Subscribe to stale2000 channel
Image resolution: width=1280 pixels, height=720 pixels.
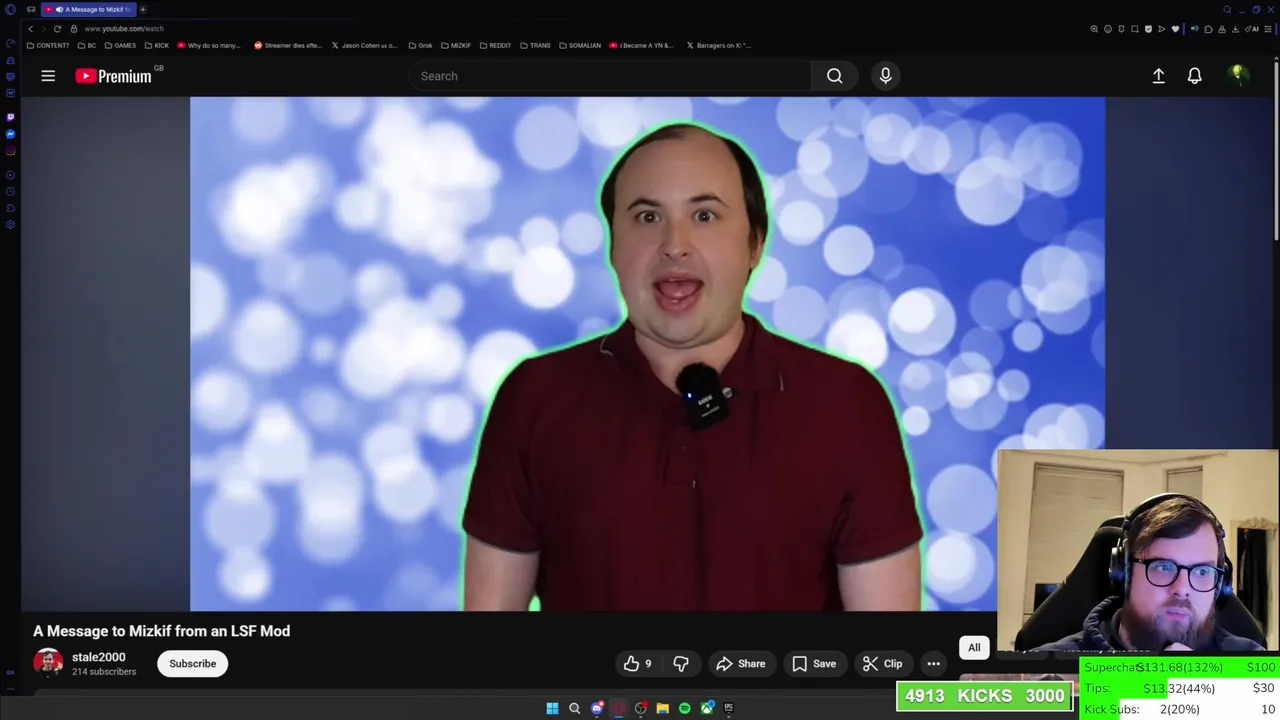[x=192, y=664]
